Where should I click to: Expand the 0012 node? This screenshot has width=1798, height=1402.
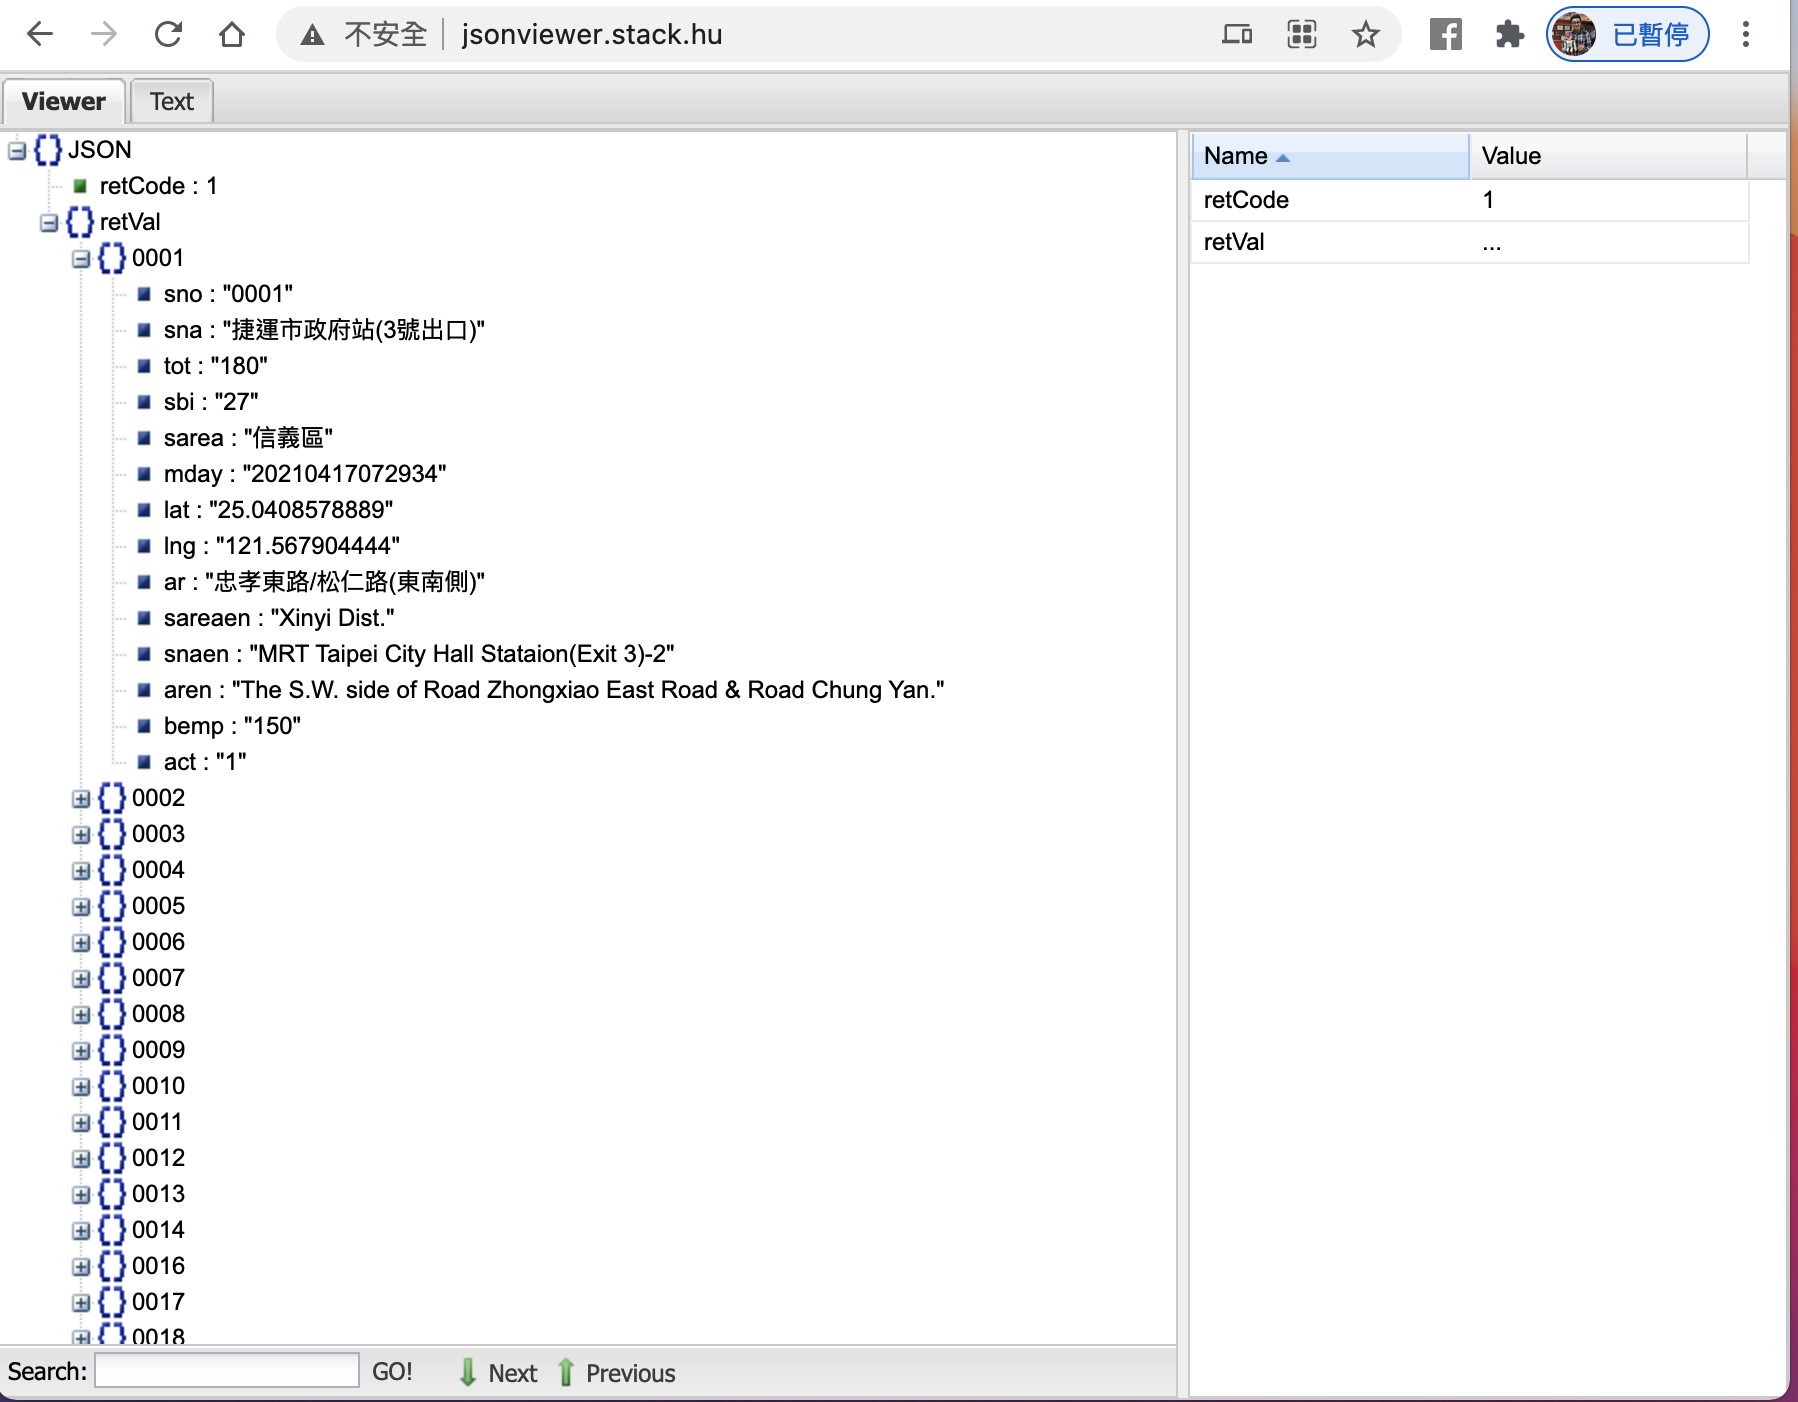(x=81, y=1159)
